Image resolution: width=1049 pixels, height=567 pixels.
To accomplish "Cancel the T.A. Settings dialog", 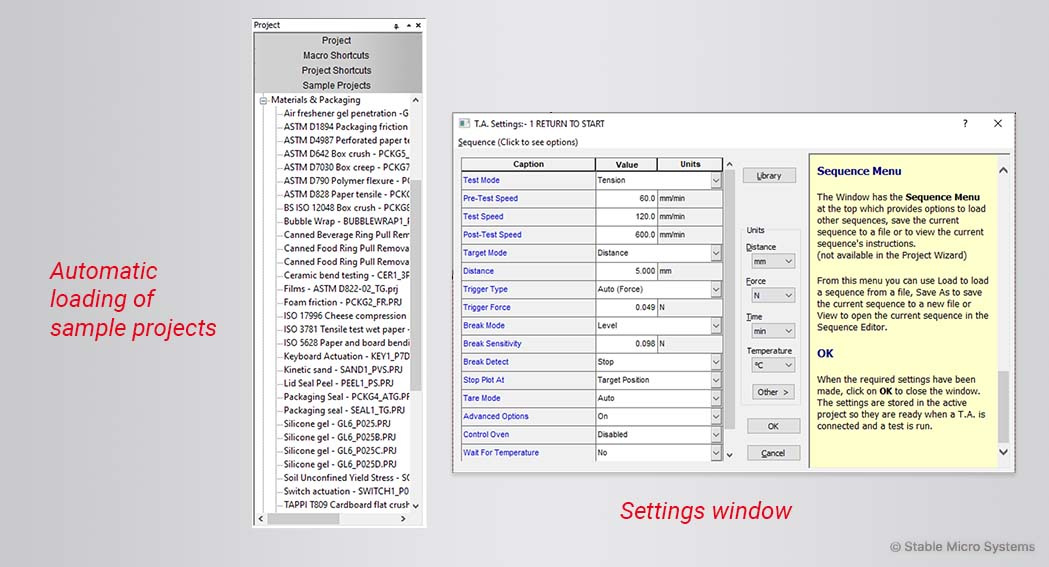I will coord(773,453).
